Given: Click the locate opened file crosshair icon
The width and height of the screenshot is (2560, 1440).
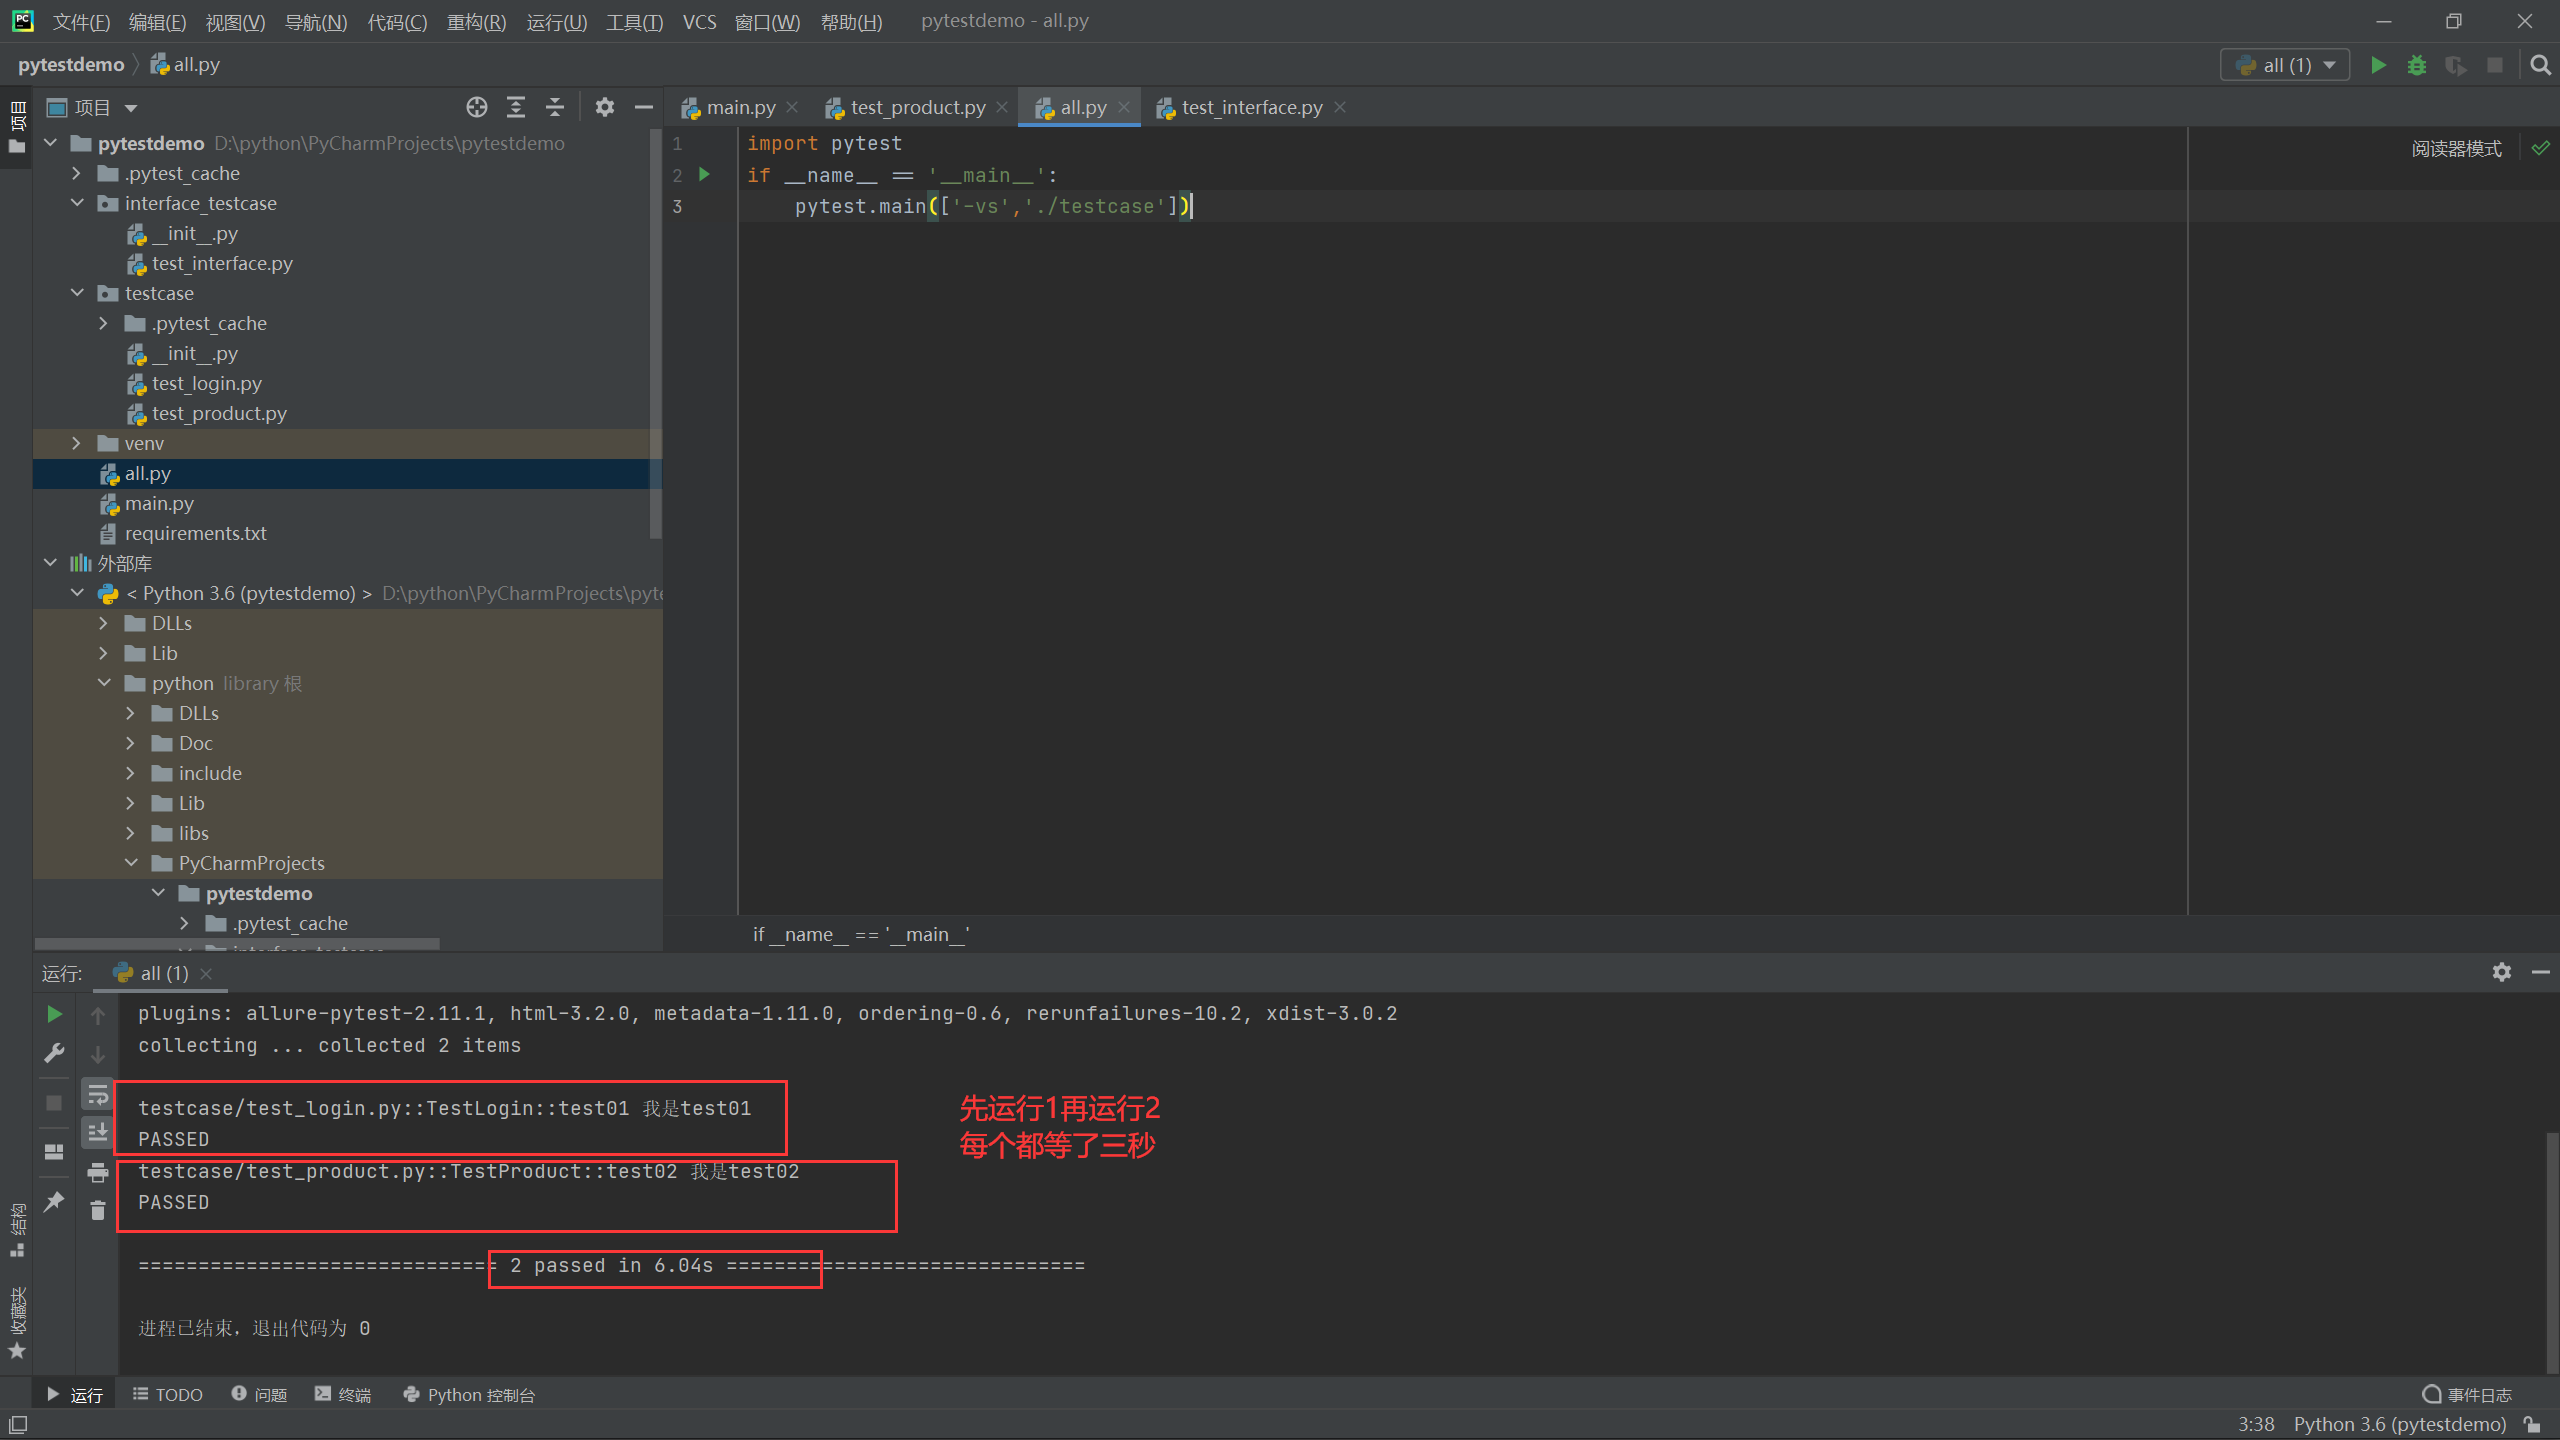Looking at the screenshot, I should 477,107.
